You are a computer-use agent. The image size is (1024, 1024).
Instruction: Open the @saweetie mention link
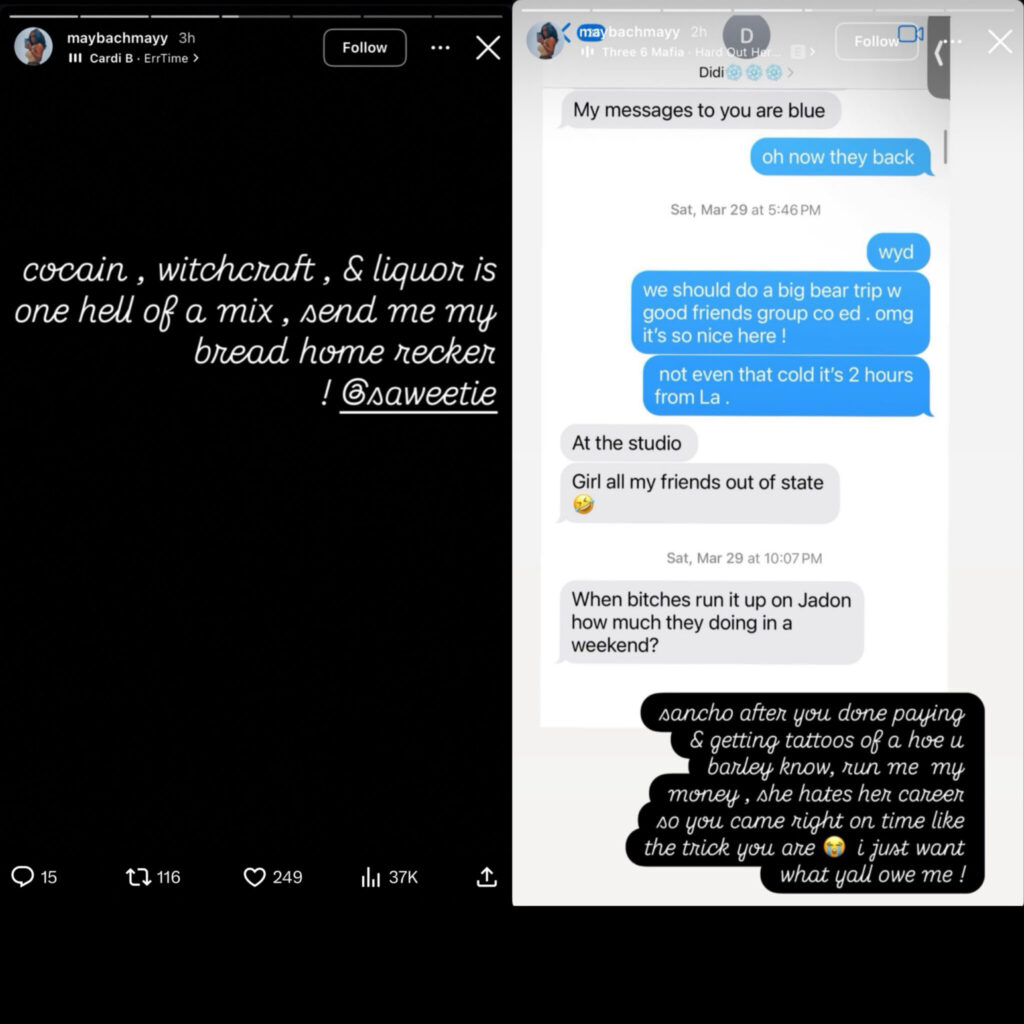pos(418,394)
